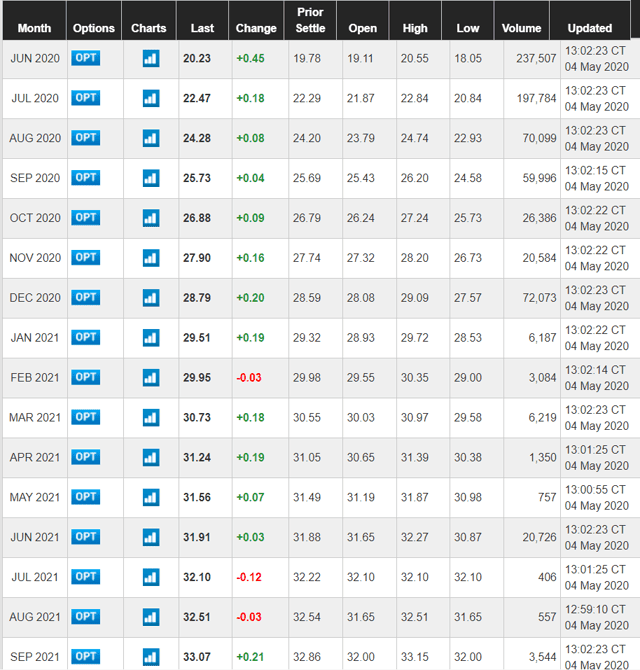This screenshot has height=670, width=640.
Task: Open the chart icon for FEB 2021
Action: point(151,378)
